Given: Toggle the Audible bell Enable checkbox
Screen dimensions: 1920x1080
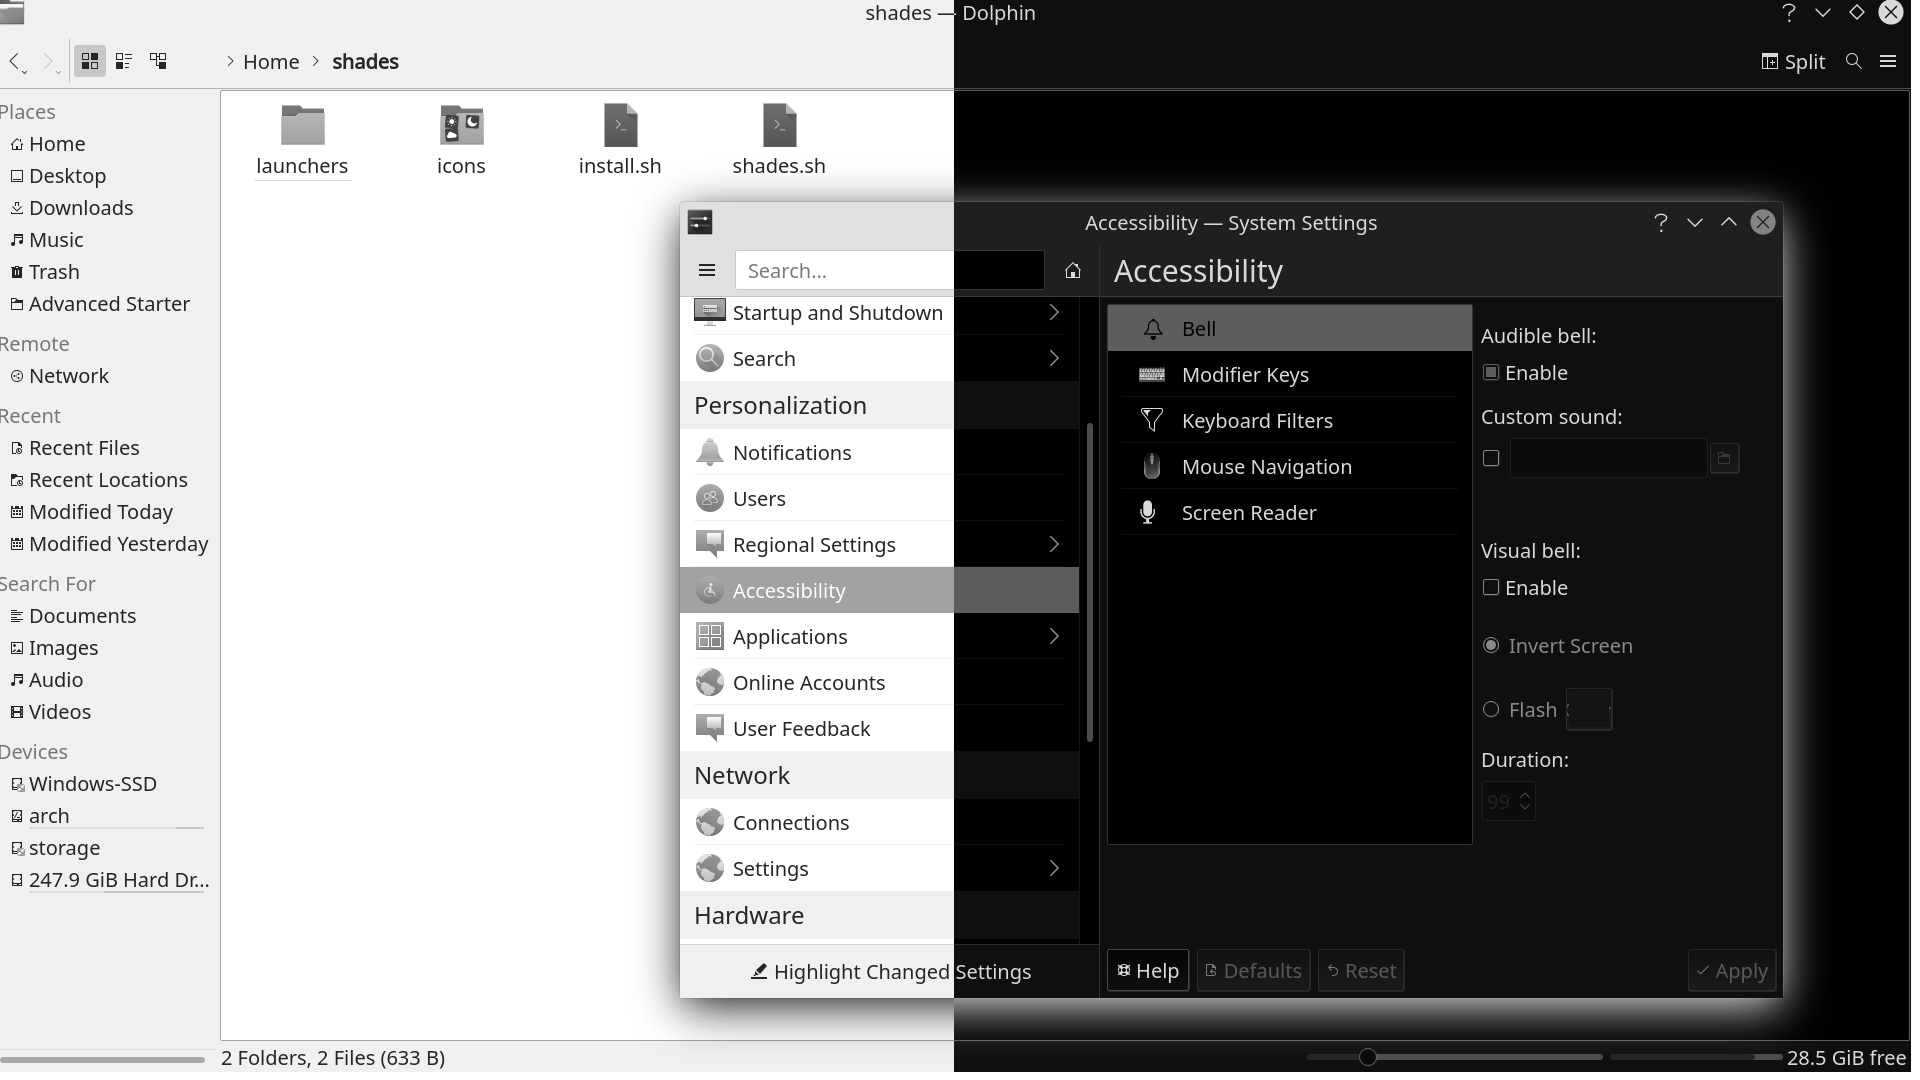Looking at the screenshot, I should click(x=1491, y=373).
